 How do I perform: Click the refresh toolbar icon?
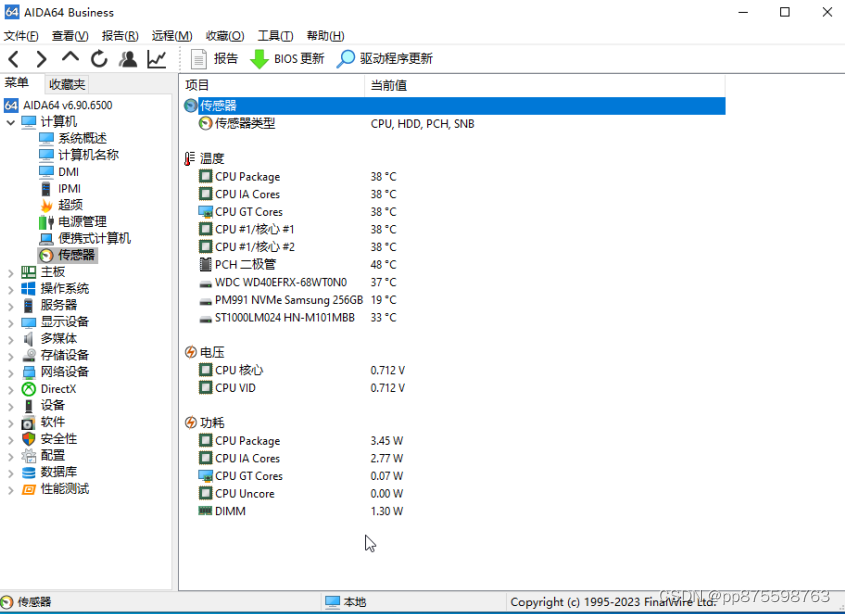point(99,59)
